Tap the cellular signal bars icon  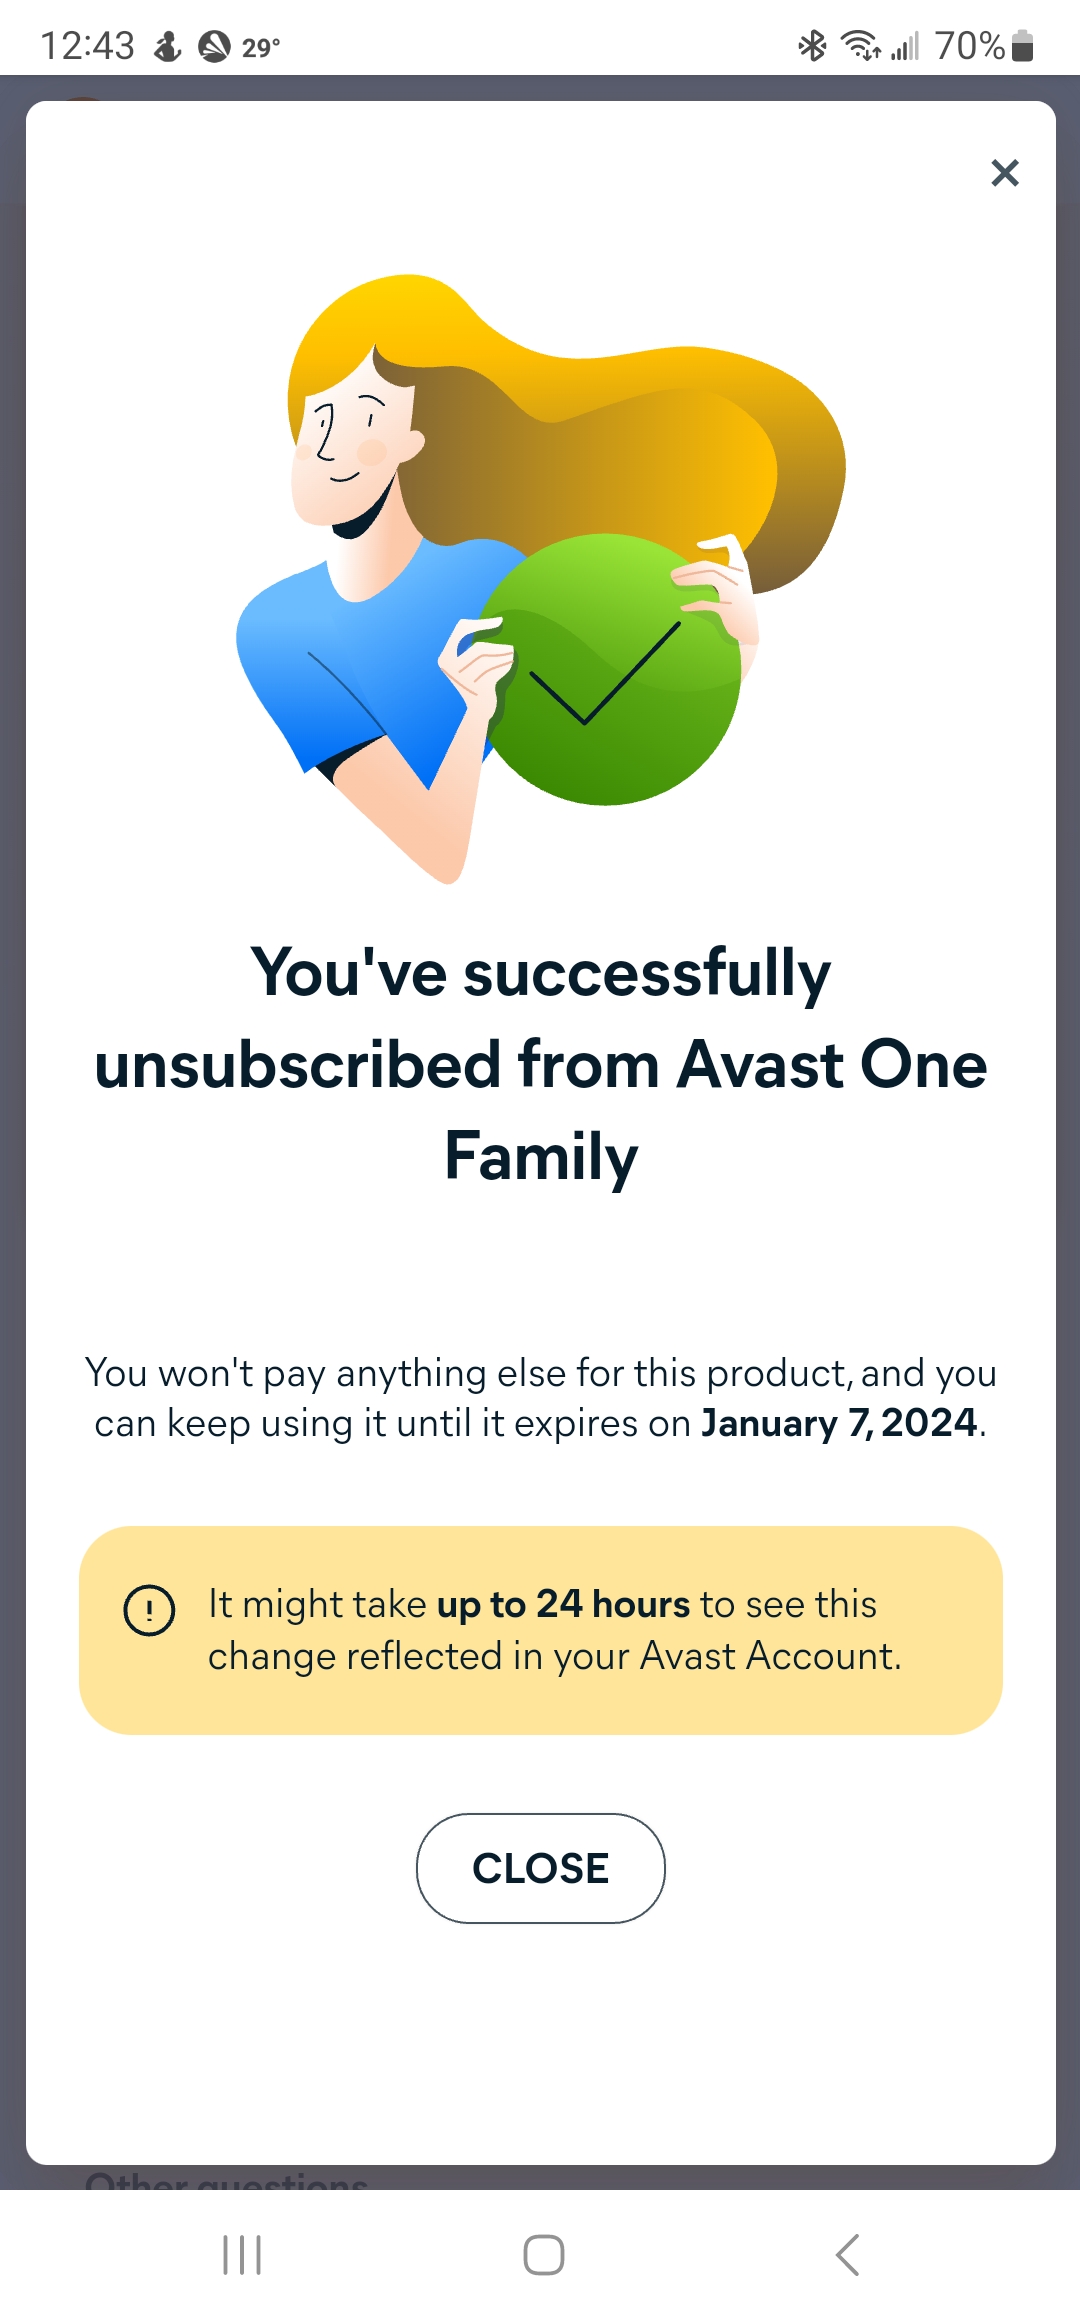tap(905, 45)
